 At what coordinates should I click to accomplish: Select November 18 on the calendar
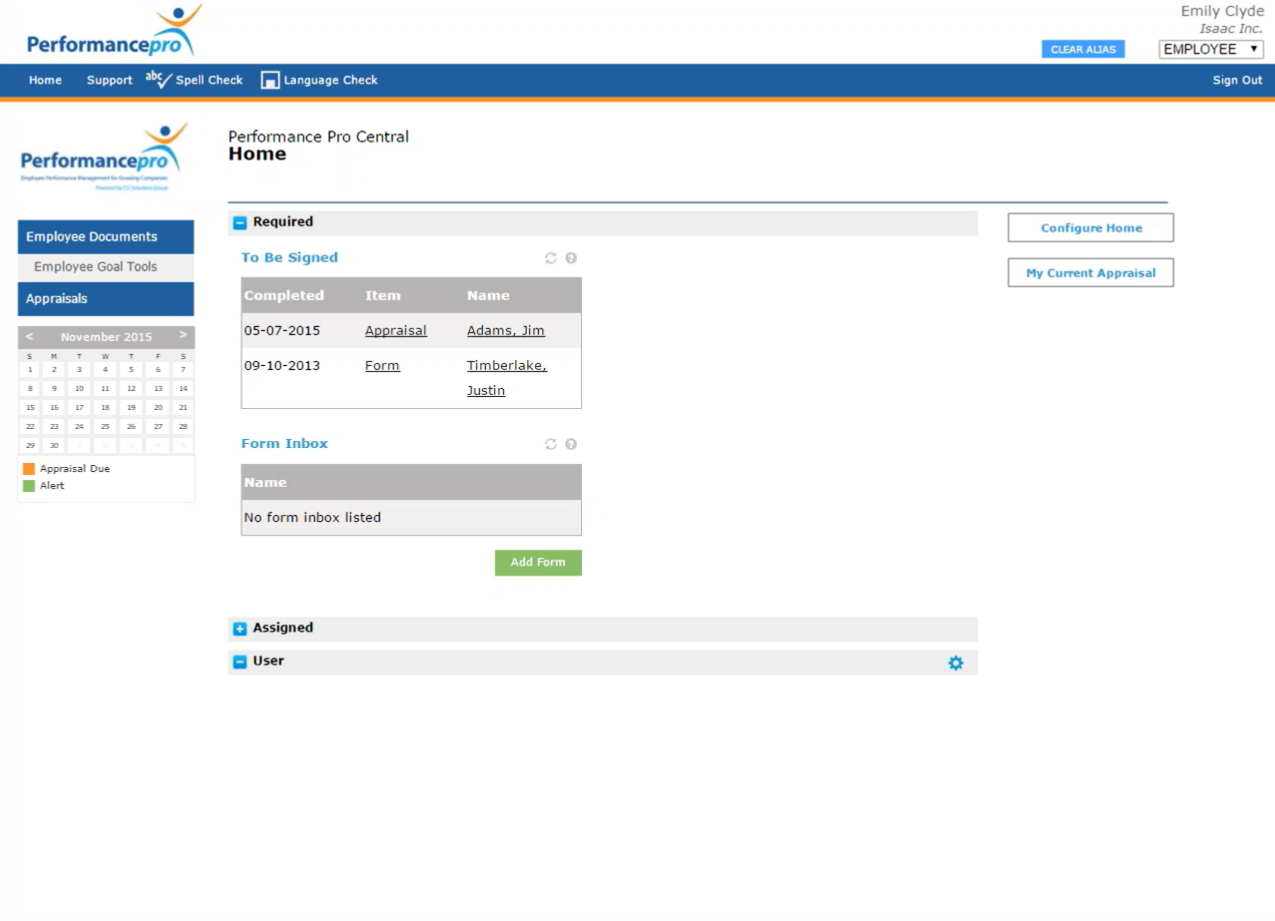coord(105,408)
